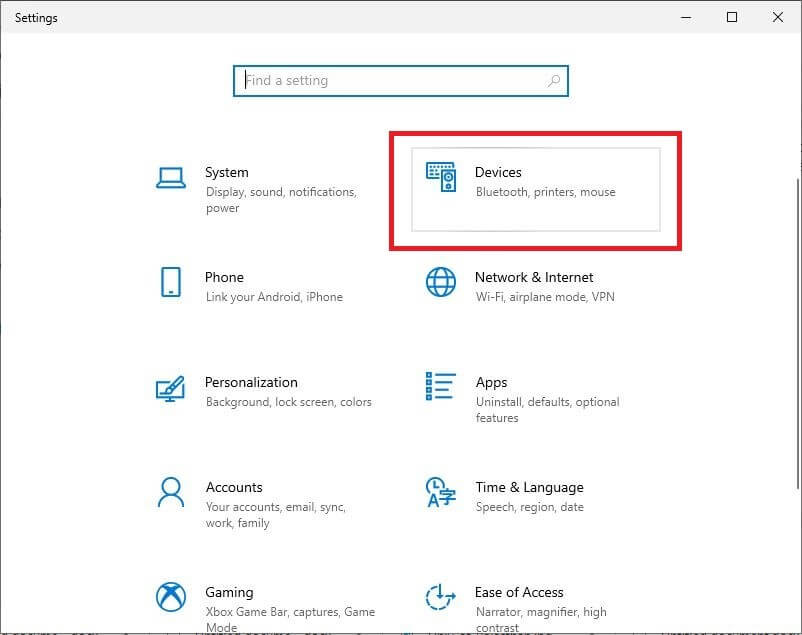Viewport: 802px width, 635px height.
Task: Open Gaming settings title
Action: (x=229, y=593)
